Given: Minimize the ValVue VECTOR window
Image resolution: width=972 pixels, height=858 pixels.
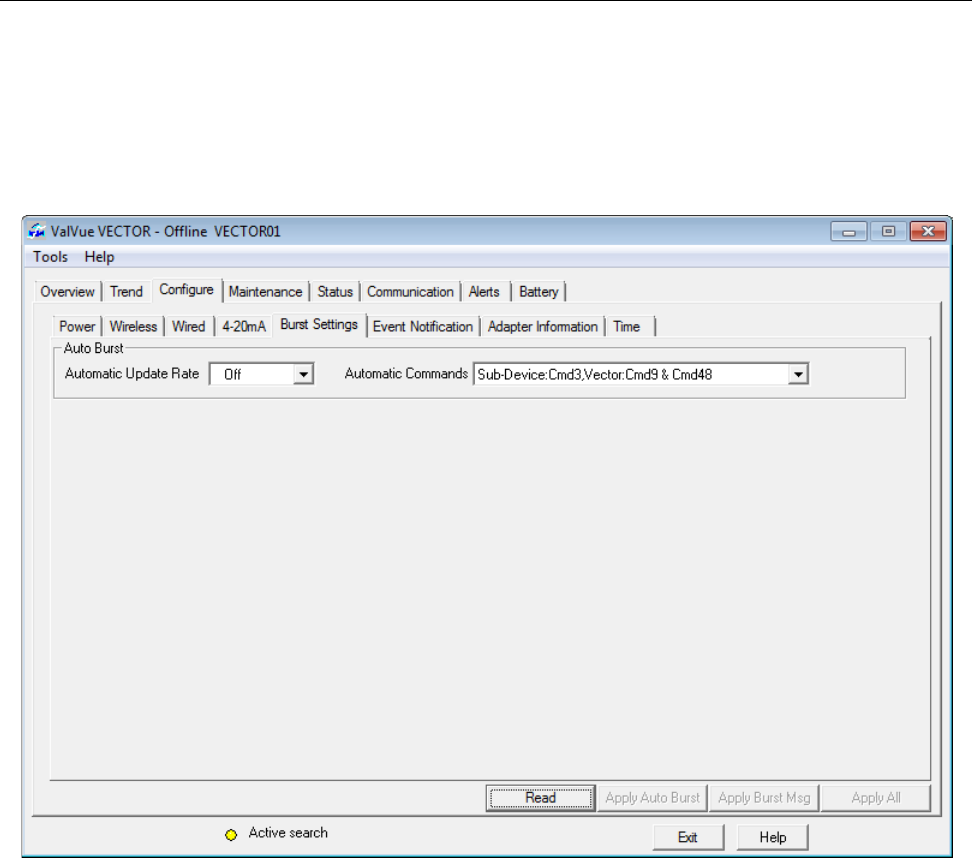Looking at the screenshot, I should [849, 231].
